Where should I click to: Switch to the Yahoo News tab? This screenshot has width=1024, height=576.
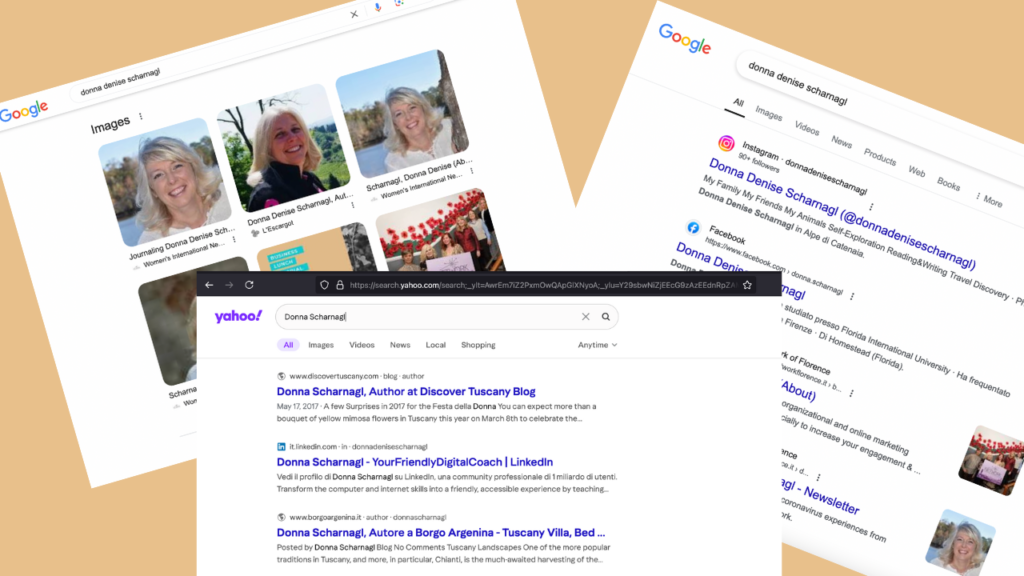point(400,345)
